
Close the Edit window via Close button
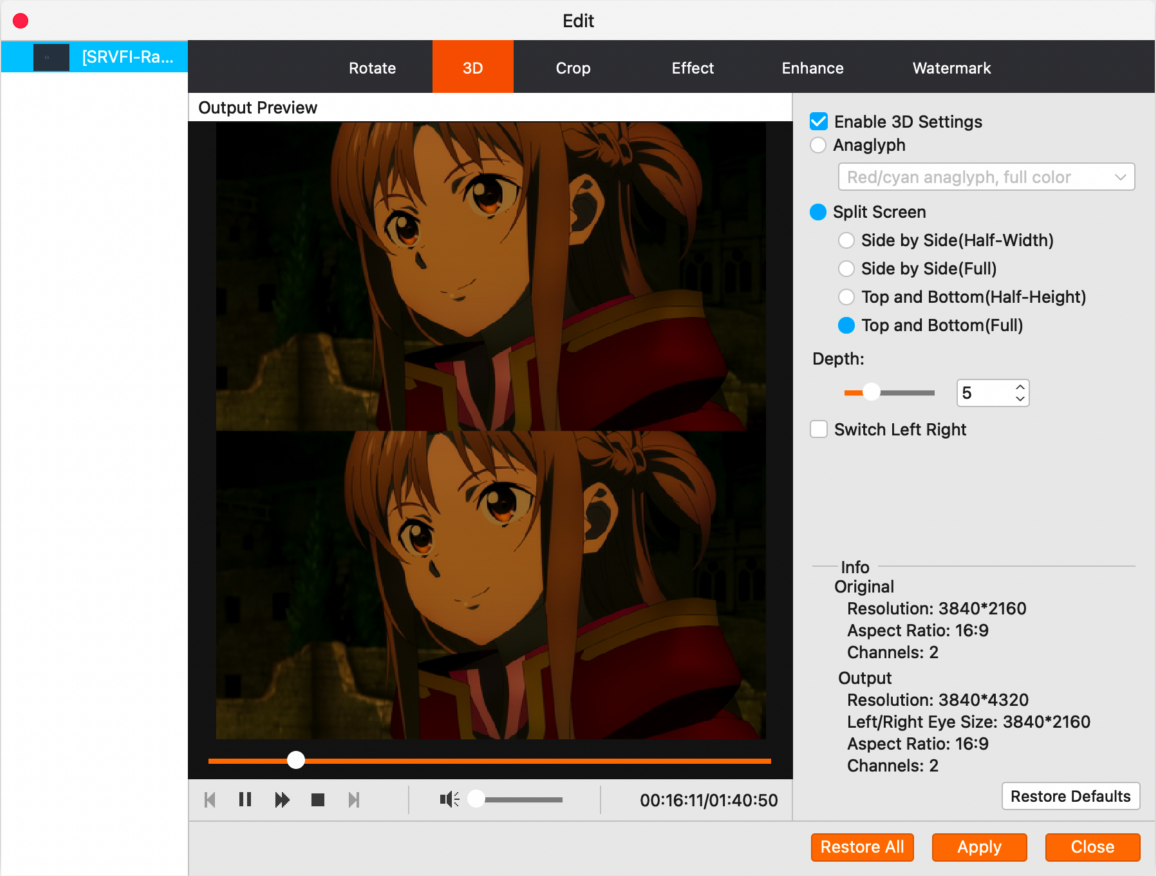pyautogui.click(x=1092, y=847)
